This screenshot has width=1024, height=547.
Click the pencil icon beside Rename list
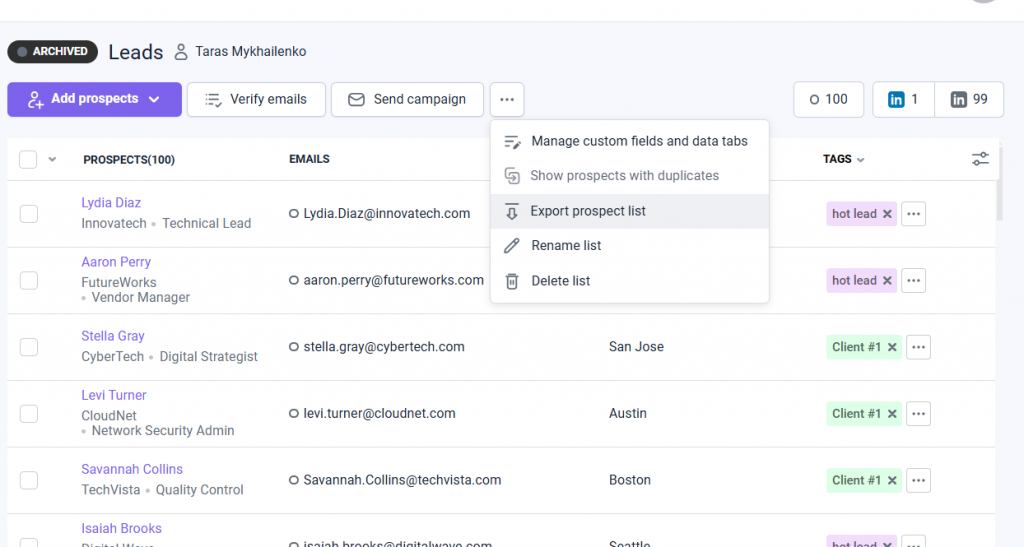point(512,245)
